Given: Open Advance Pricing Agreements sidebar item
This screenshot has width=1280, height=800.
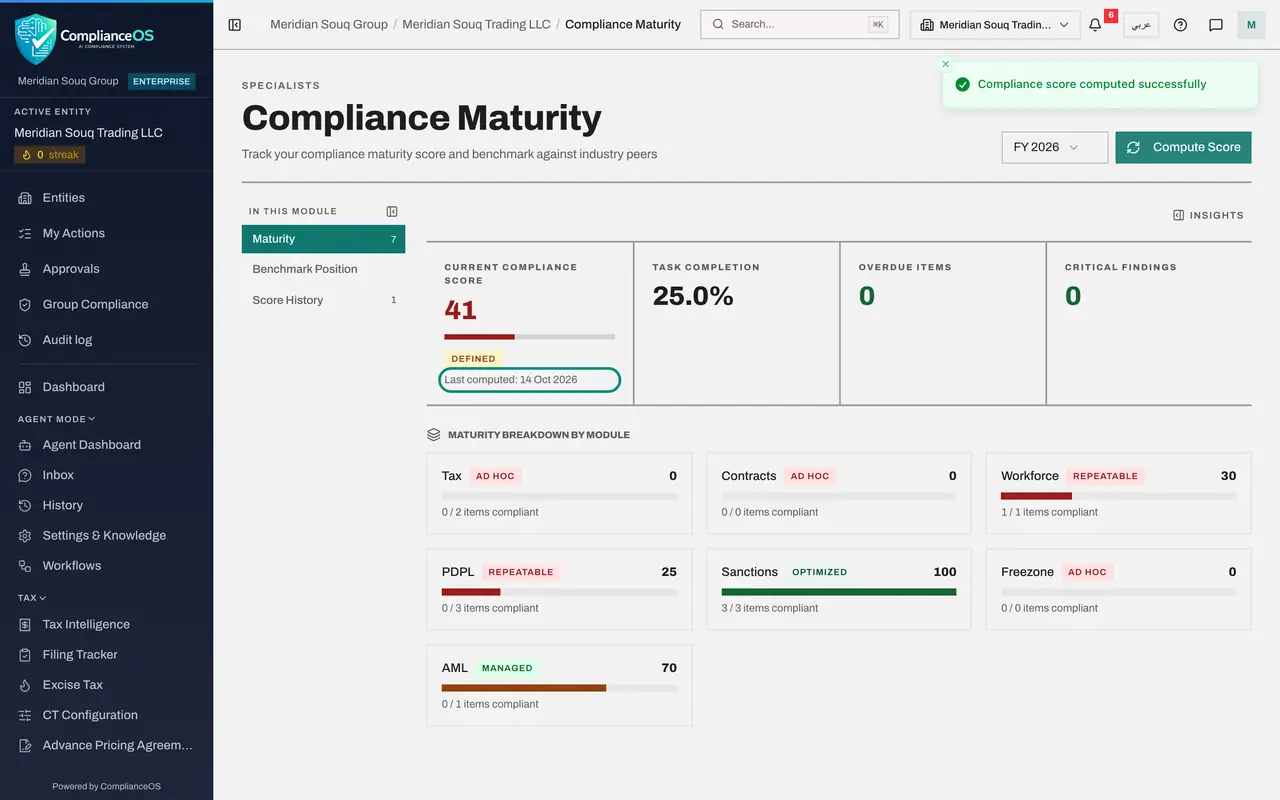Looking at the screenshot, I should click(106, 745).
